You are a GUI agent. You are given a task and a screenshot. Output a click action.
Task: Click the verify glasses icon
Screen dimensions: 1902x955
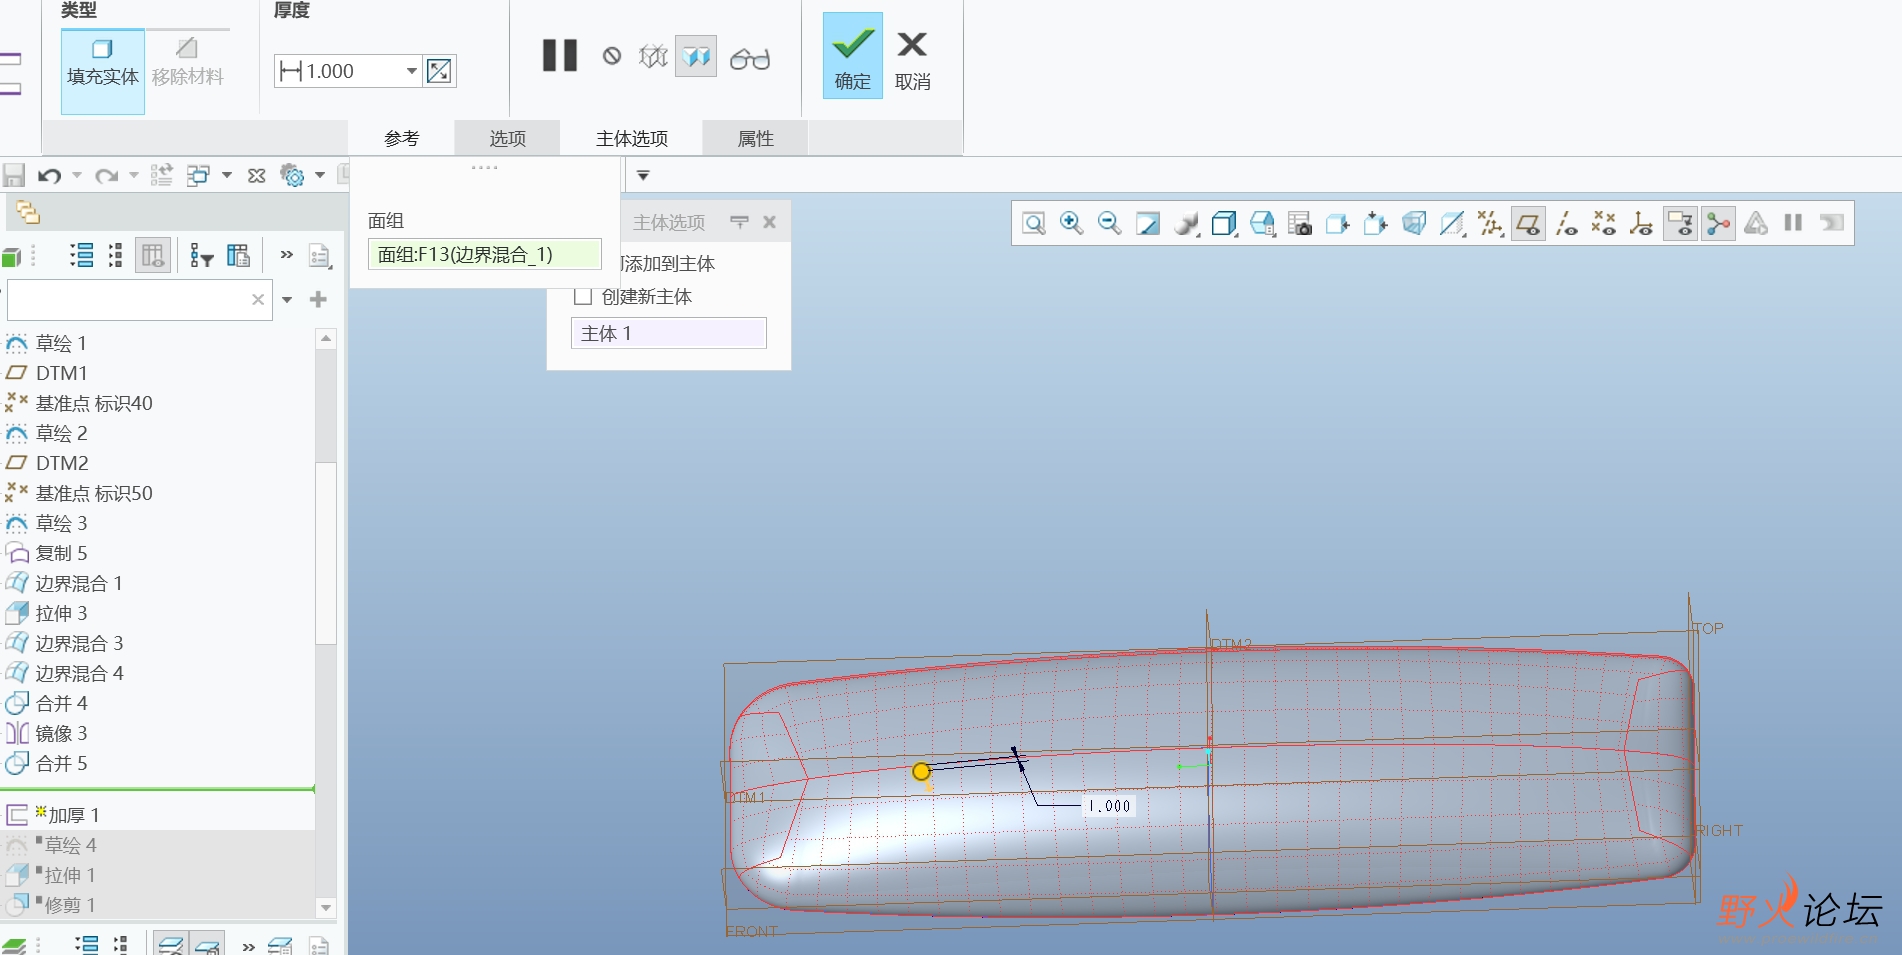coord(750,59)
